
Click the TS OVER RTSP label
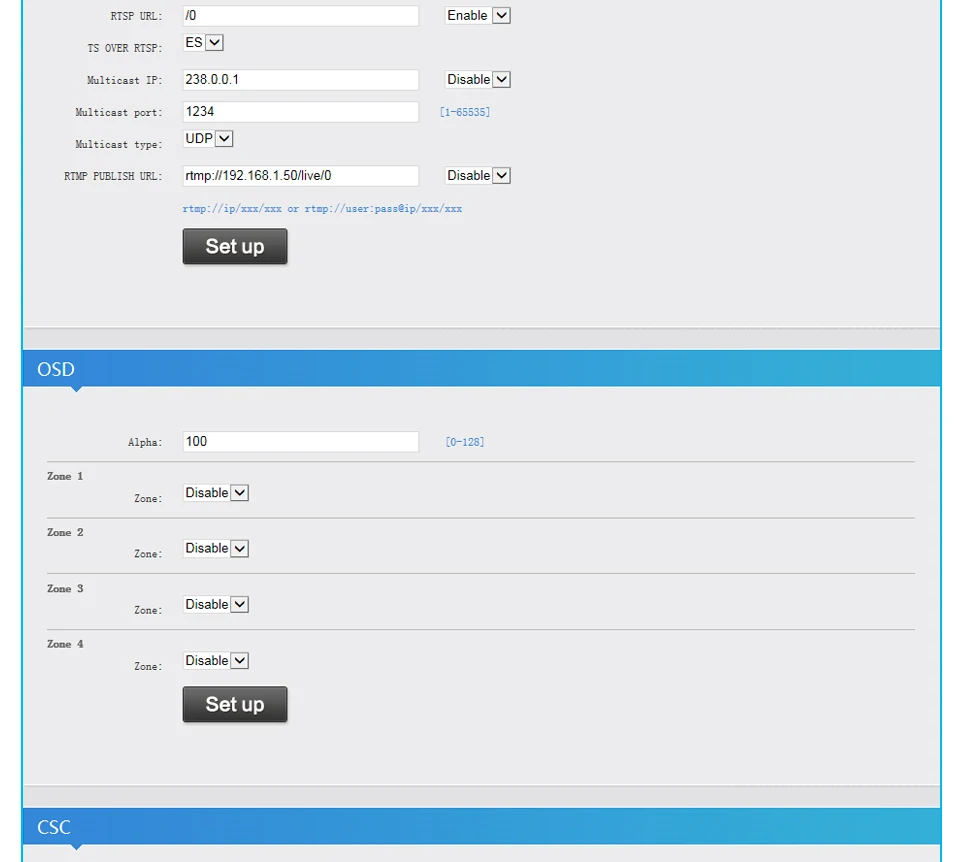point(125,48)
